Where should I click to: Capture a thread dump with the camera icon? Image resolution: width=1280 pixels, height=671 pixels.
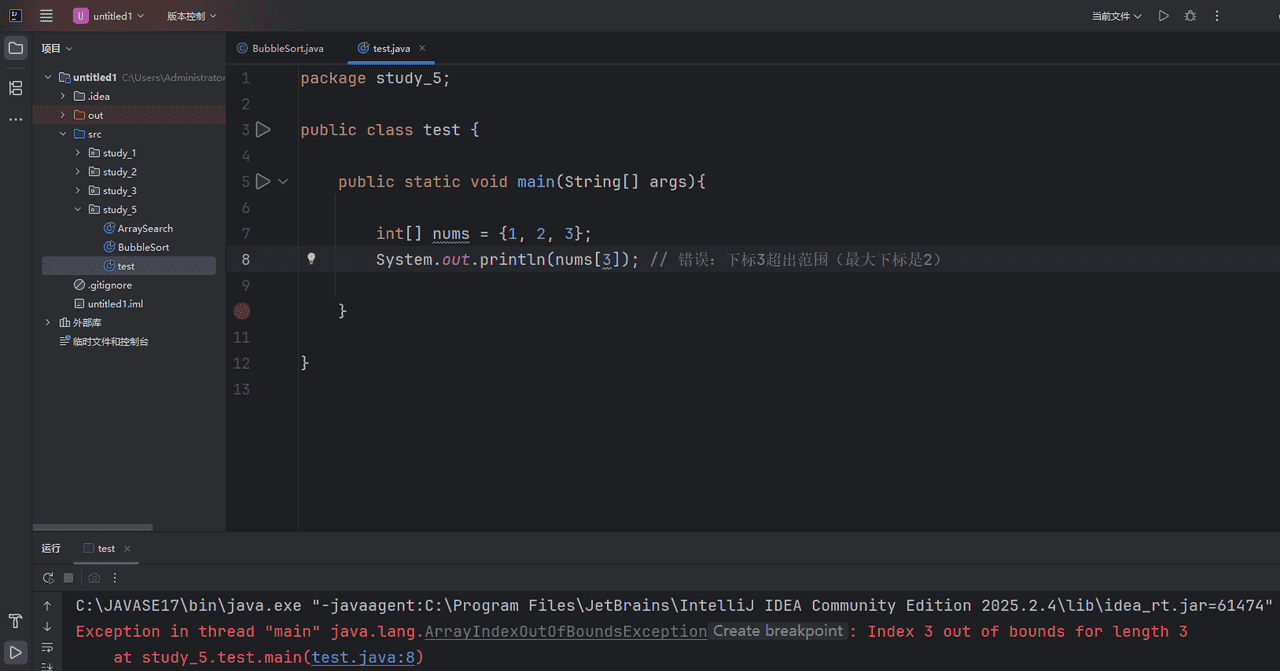(94, 577)
